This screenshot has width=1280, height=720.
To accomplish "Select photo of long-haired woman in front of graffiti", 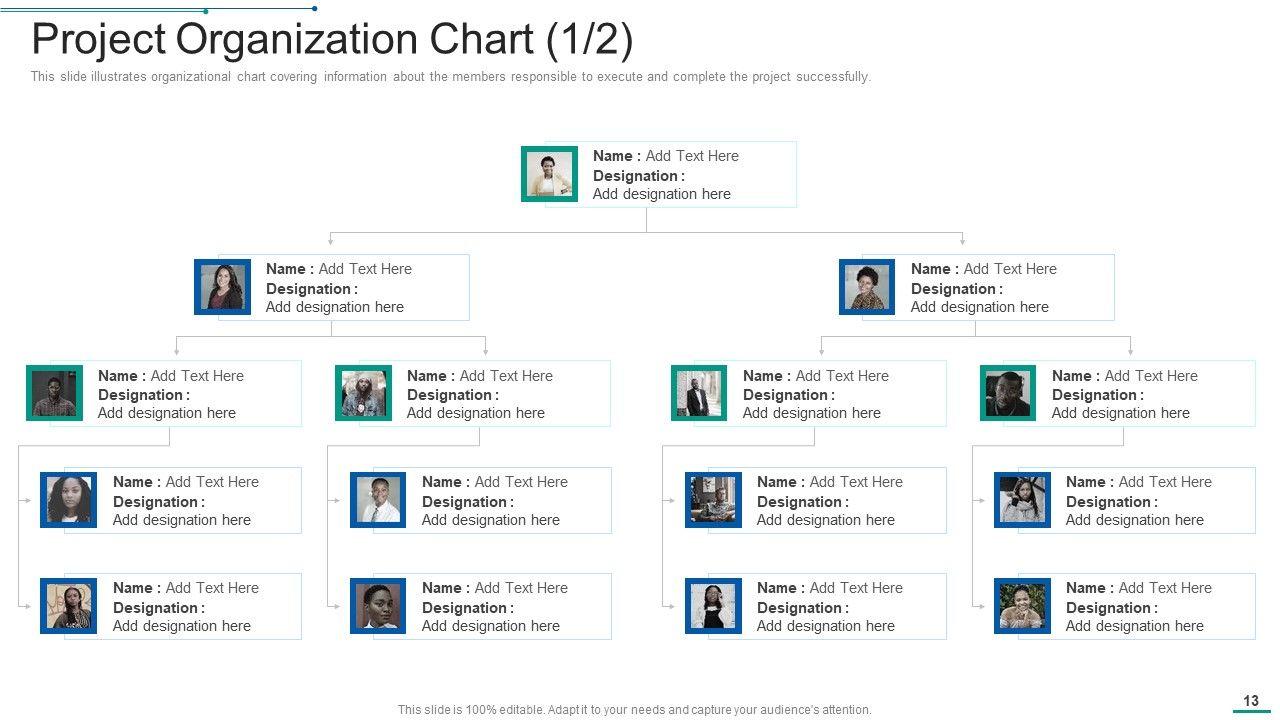I will coord(69,606).
